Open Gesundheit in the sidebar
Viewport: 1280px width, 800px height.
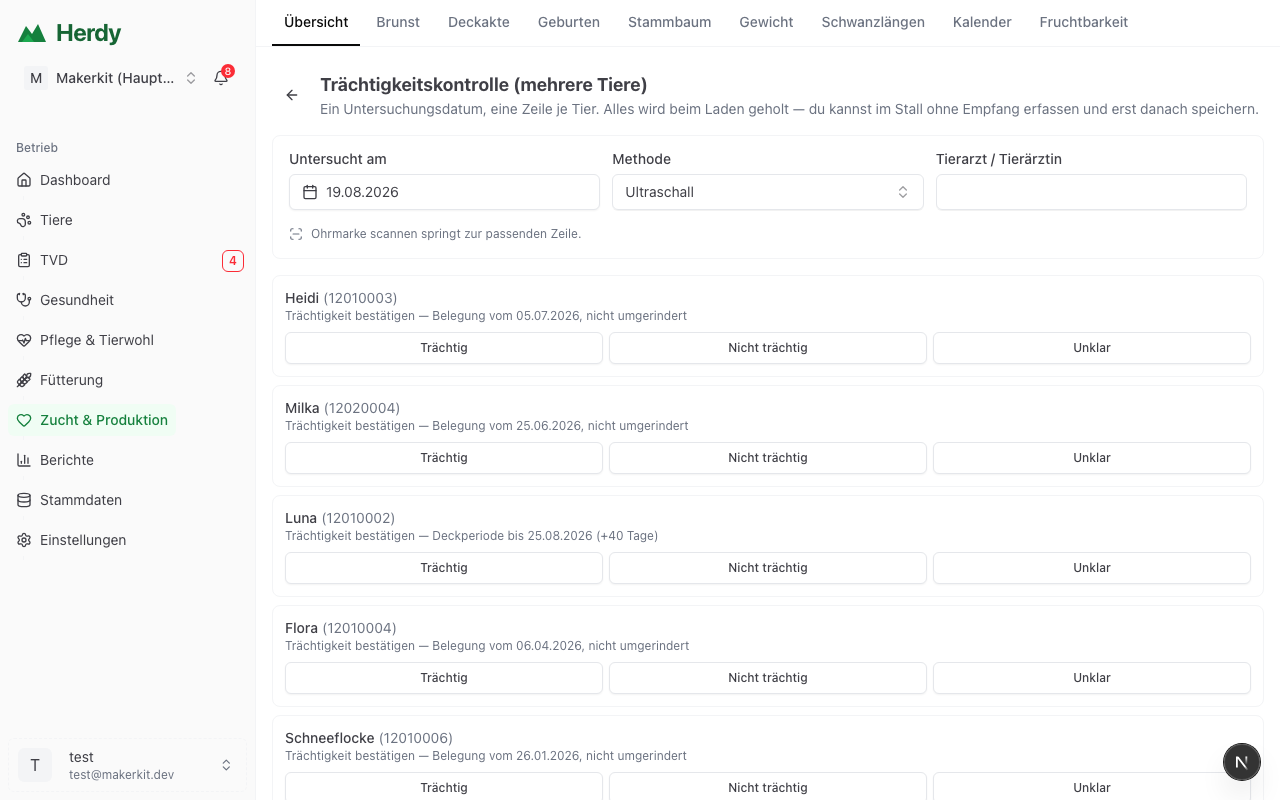point(77,300)
